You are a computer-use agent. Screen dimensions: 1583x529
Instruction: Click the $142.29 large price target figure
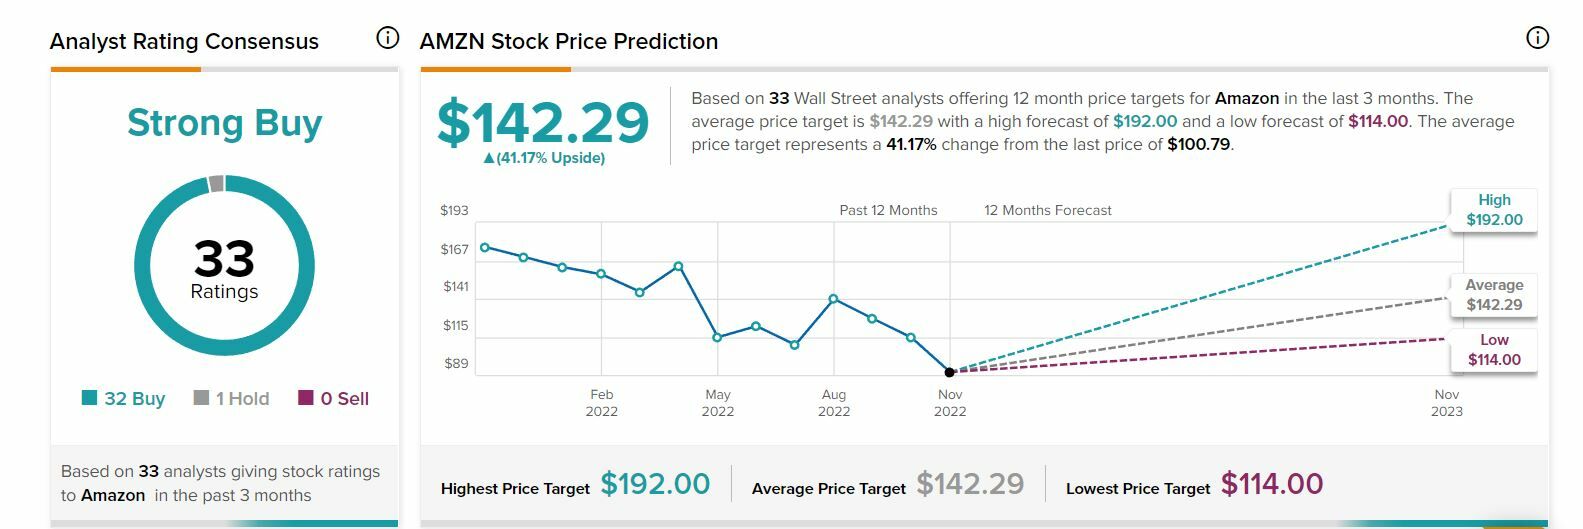tap(543, 122)
